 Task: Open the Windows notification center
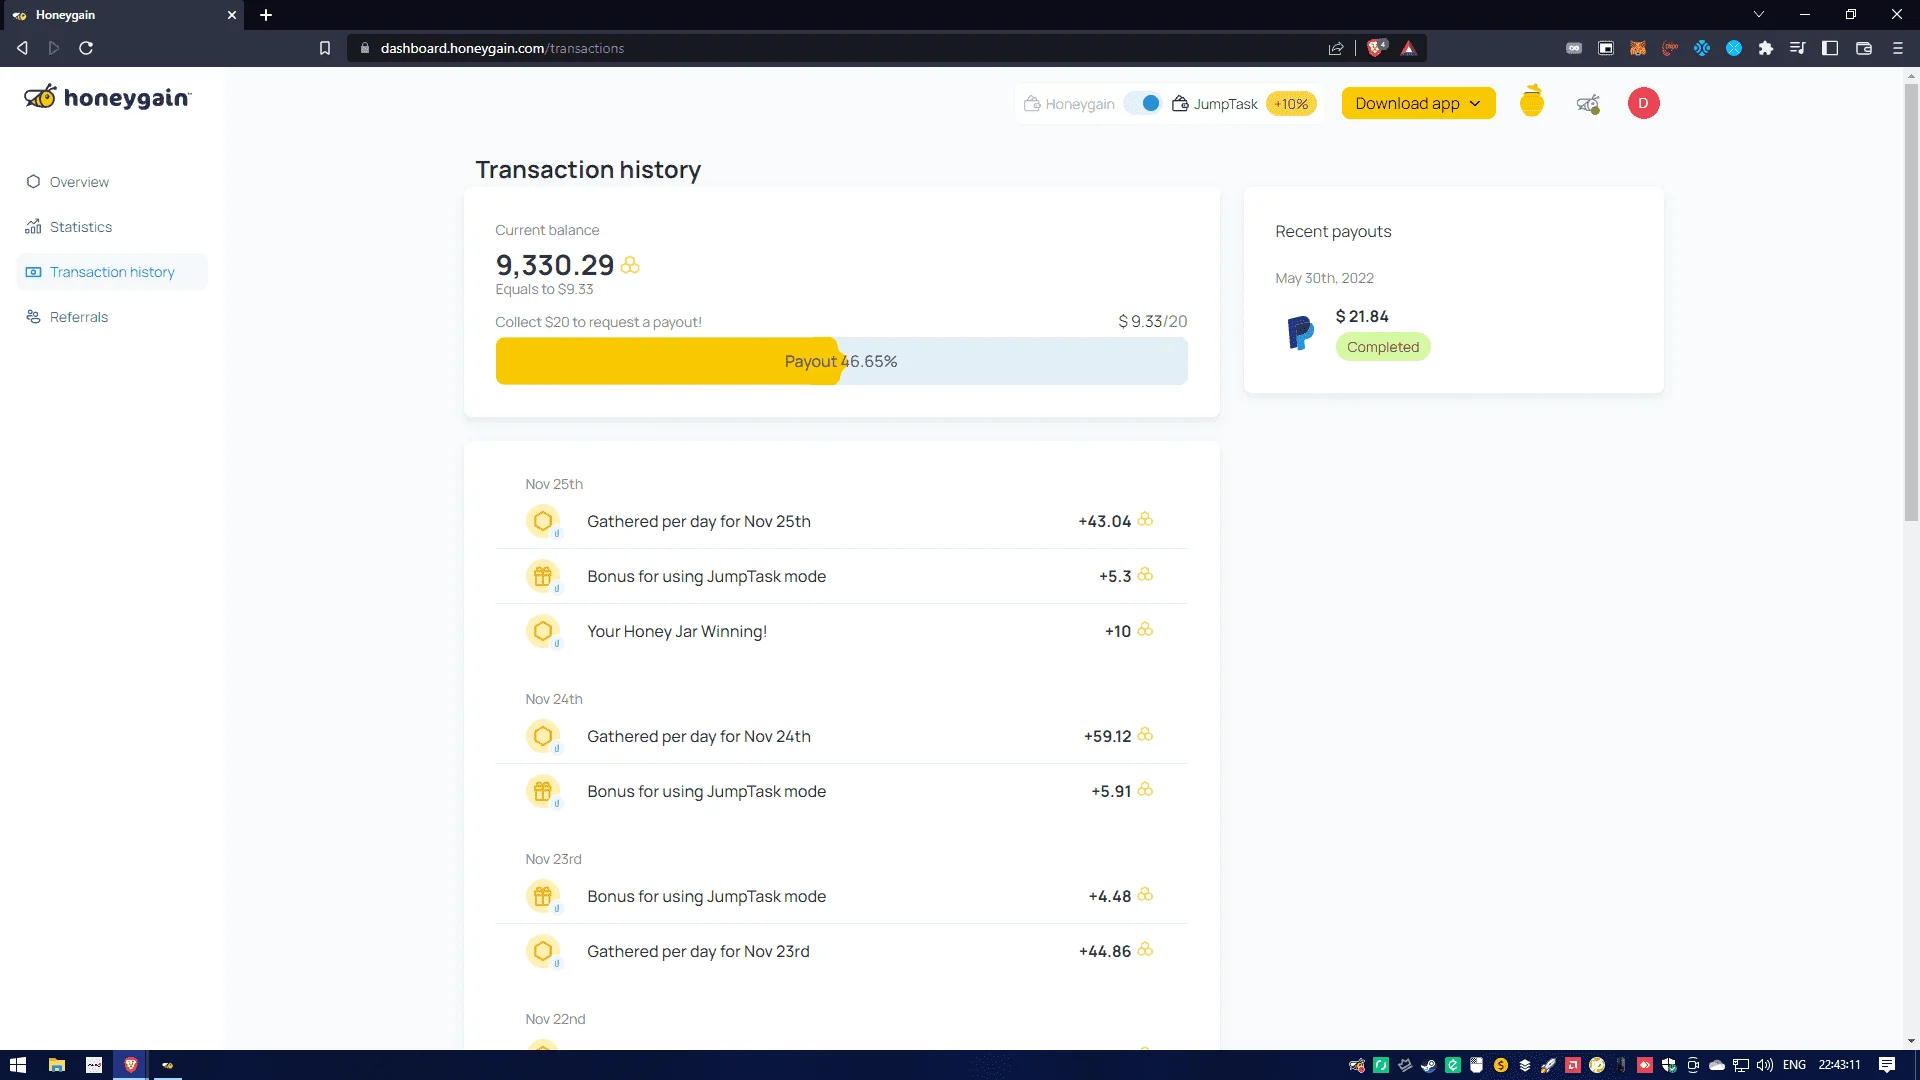tap(1887, 1065)
